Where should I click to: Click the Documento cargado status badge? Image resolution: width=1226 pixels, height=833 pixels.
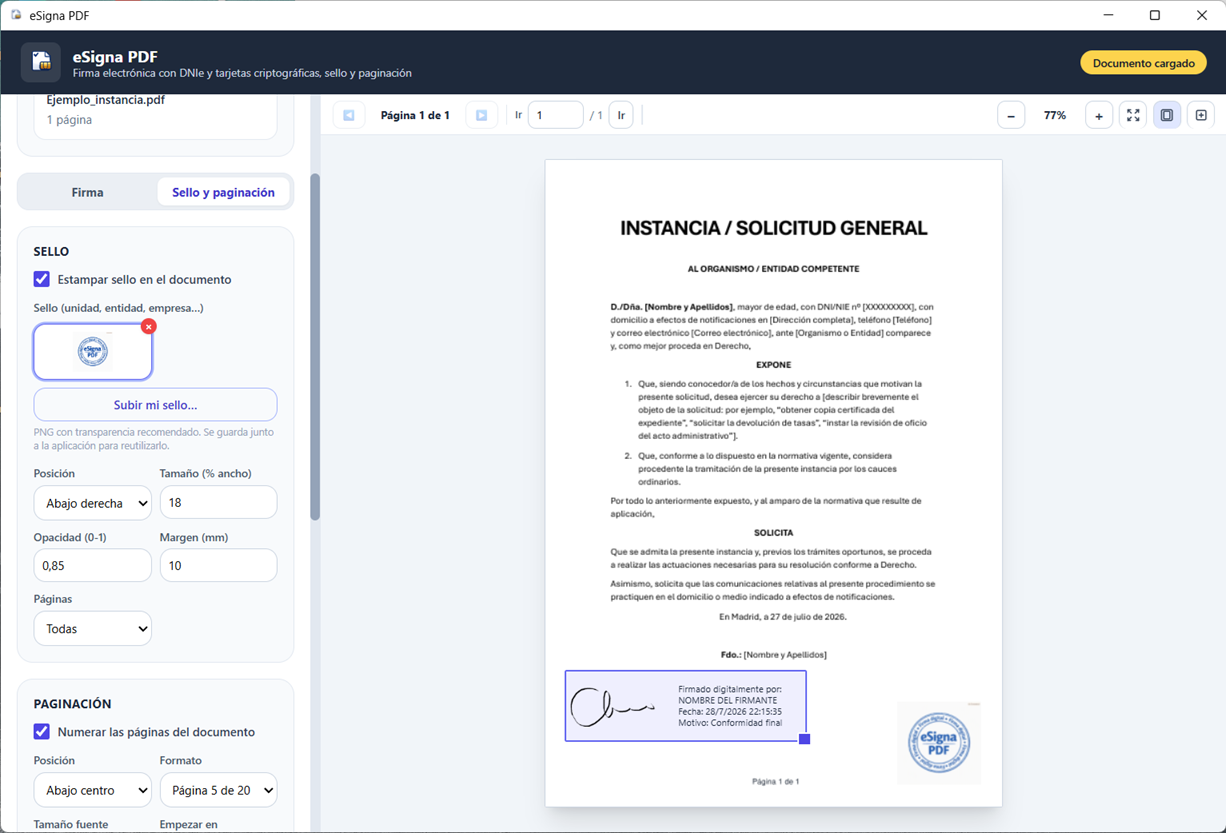(x=1143, y=63)
